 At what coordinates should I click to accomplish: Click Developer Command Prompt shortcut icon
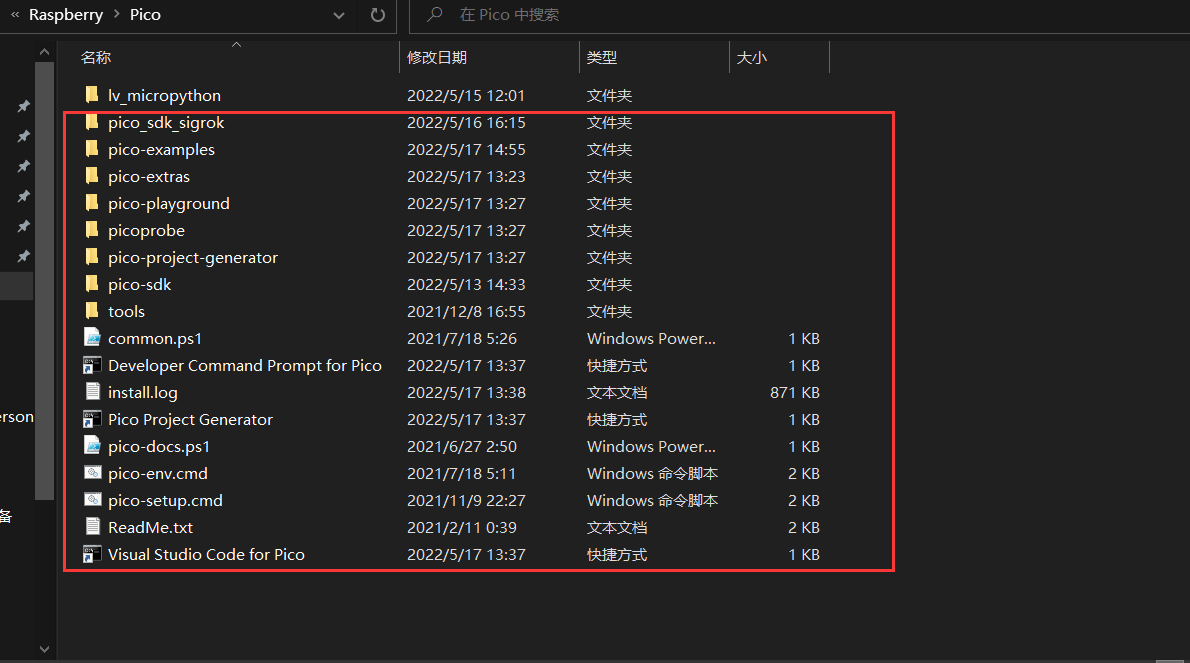92,366
